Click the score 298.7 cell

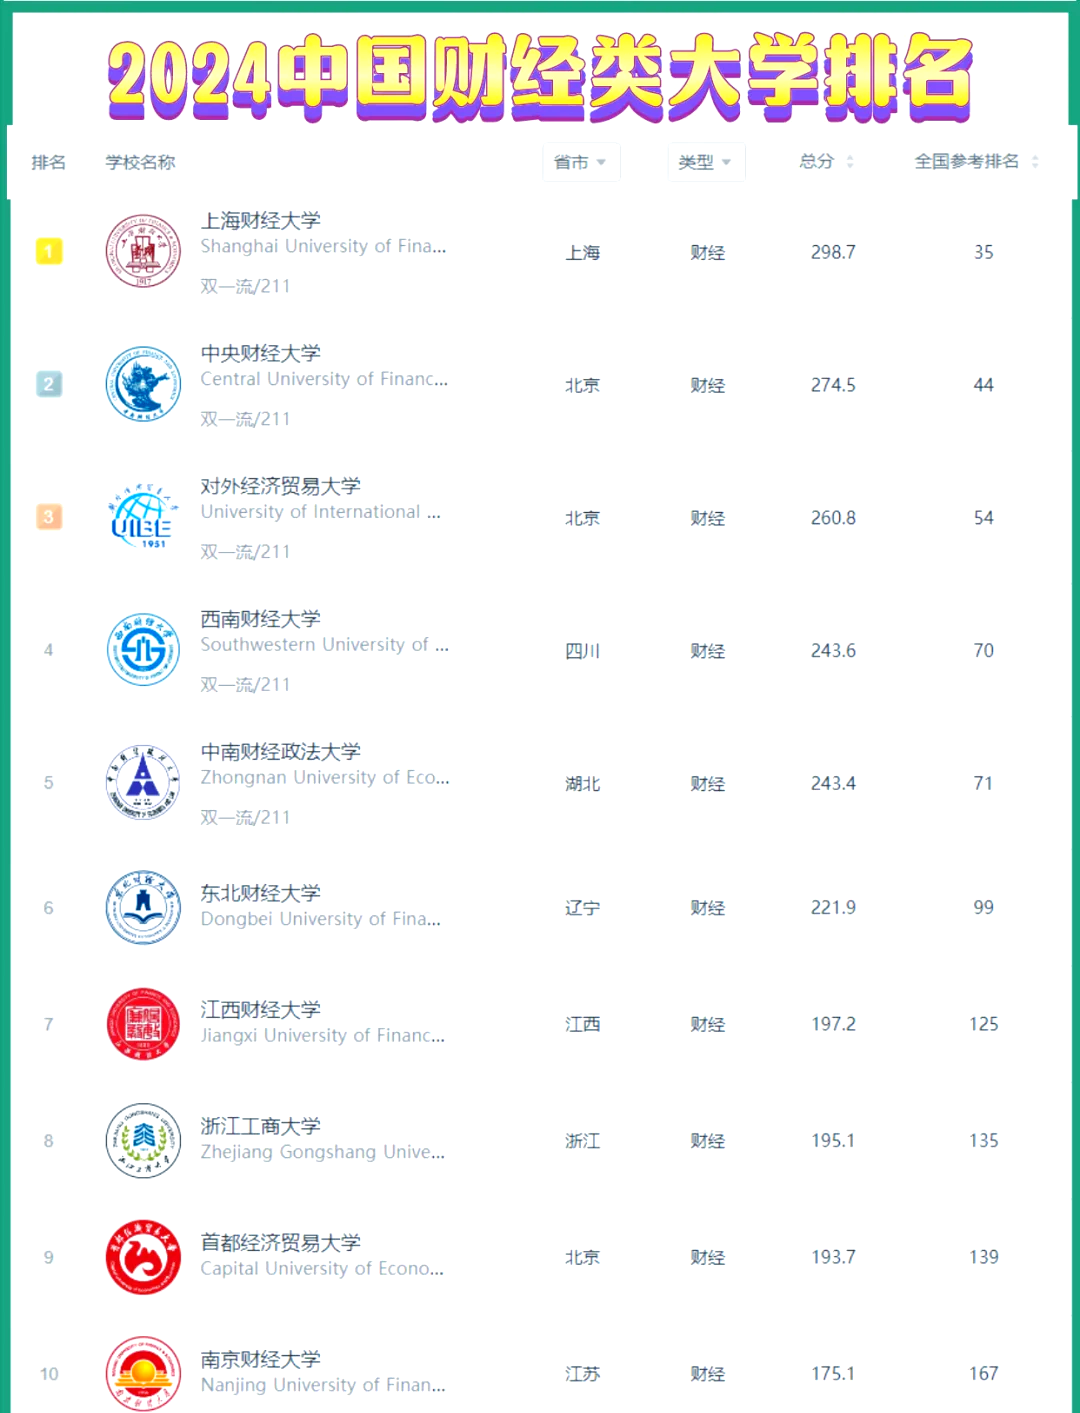(x=833, y=252)
